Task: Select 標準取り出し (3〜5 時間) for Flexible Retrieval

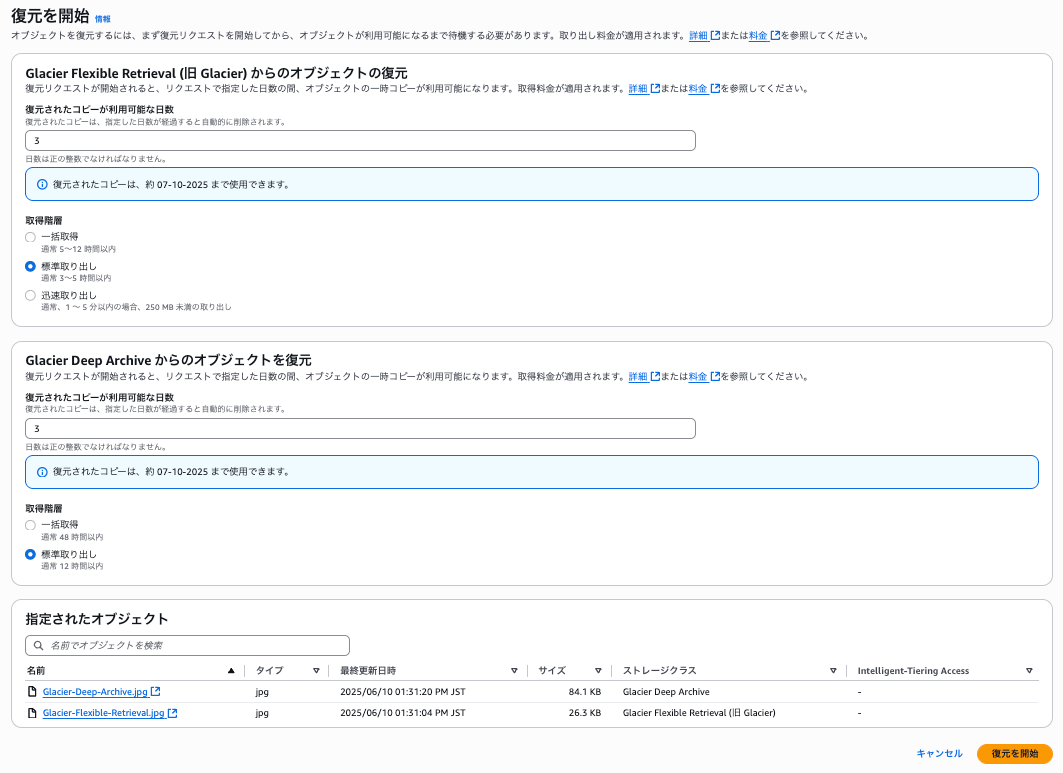Action: (x=31, y=266)
